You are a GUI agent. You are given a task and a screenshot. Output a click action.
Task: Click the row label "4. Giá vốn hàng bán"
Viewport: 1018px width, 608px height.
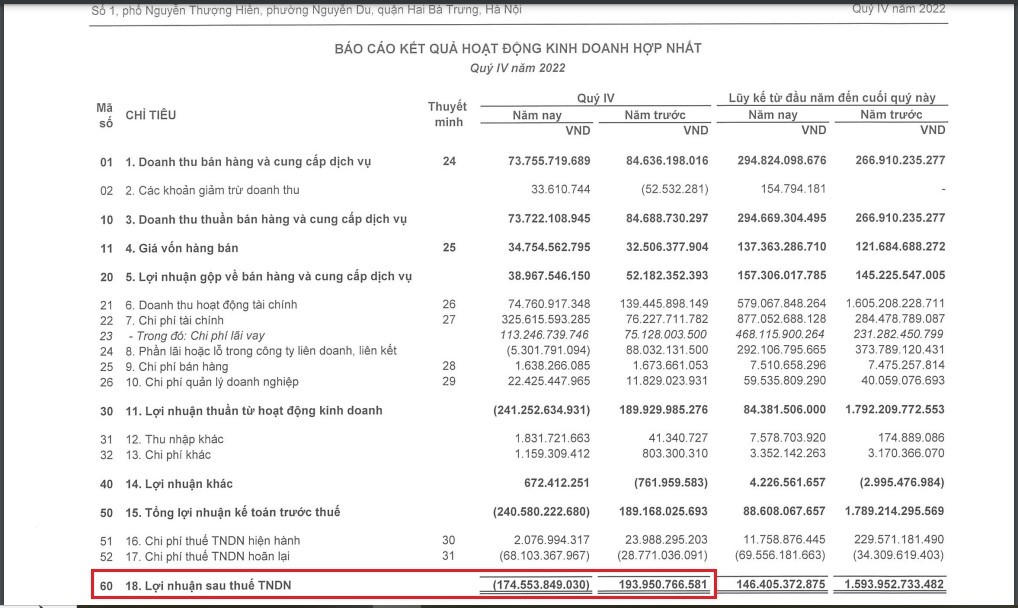(181, 247)
